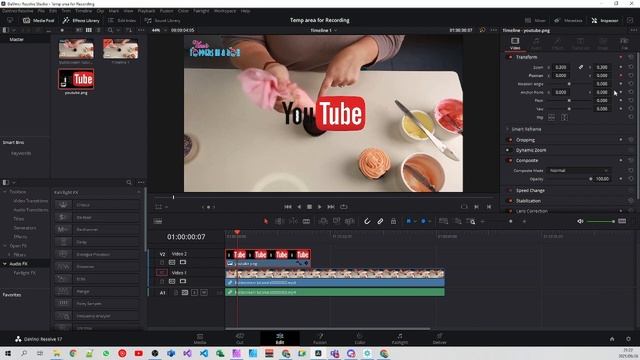The height and width of the screenshot is (360, 640).
Task: Click the Insert Clip toolbar icon
Action: pos(323,221)
